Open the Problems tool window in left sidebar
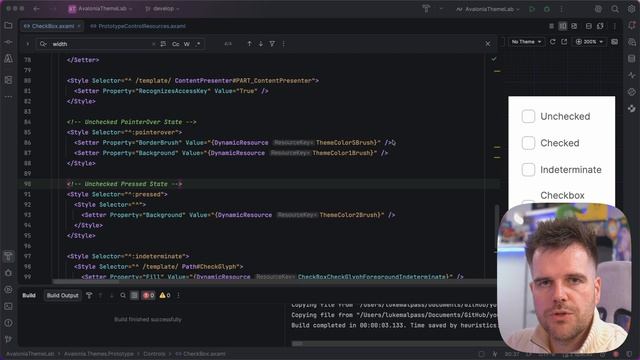This screenshot has height=360, width=640. click(8, 323)
